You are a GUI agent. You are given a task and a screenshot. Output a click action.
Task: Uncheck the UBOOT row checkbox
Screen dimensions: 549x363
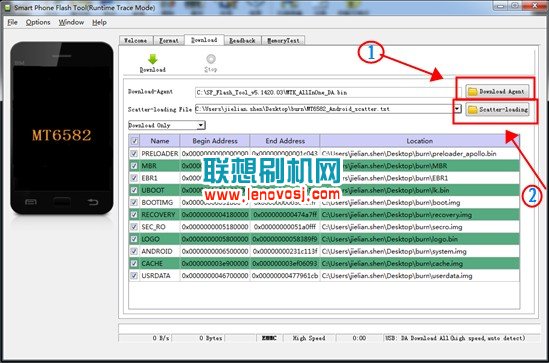(134, 190)
